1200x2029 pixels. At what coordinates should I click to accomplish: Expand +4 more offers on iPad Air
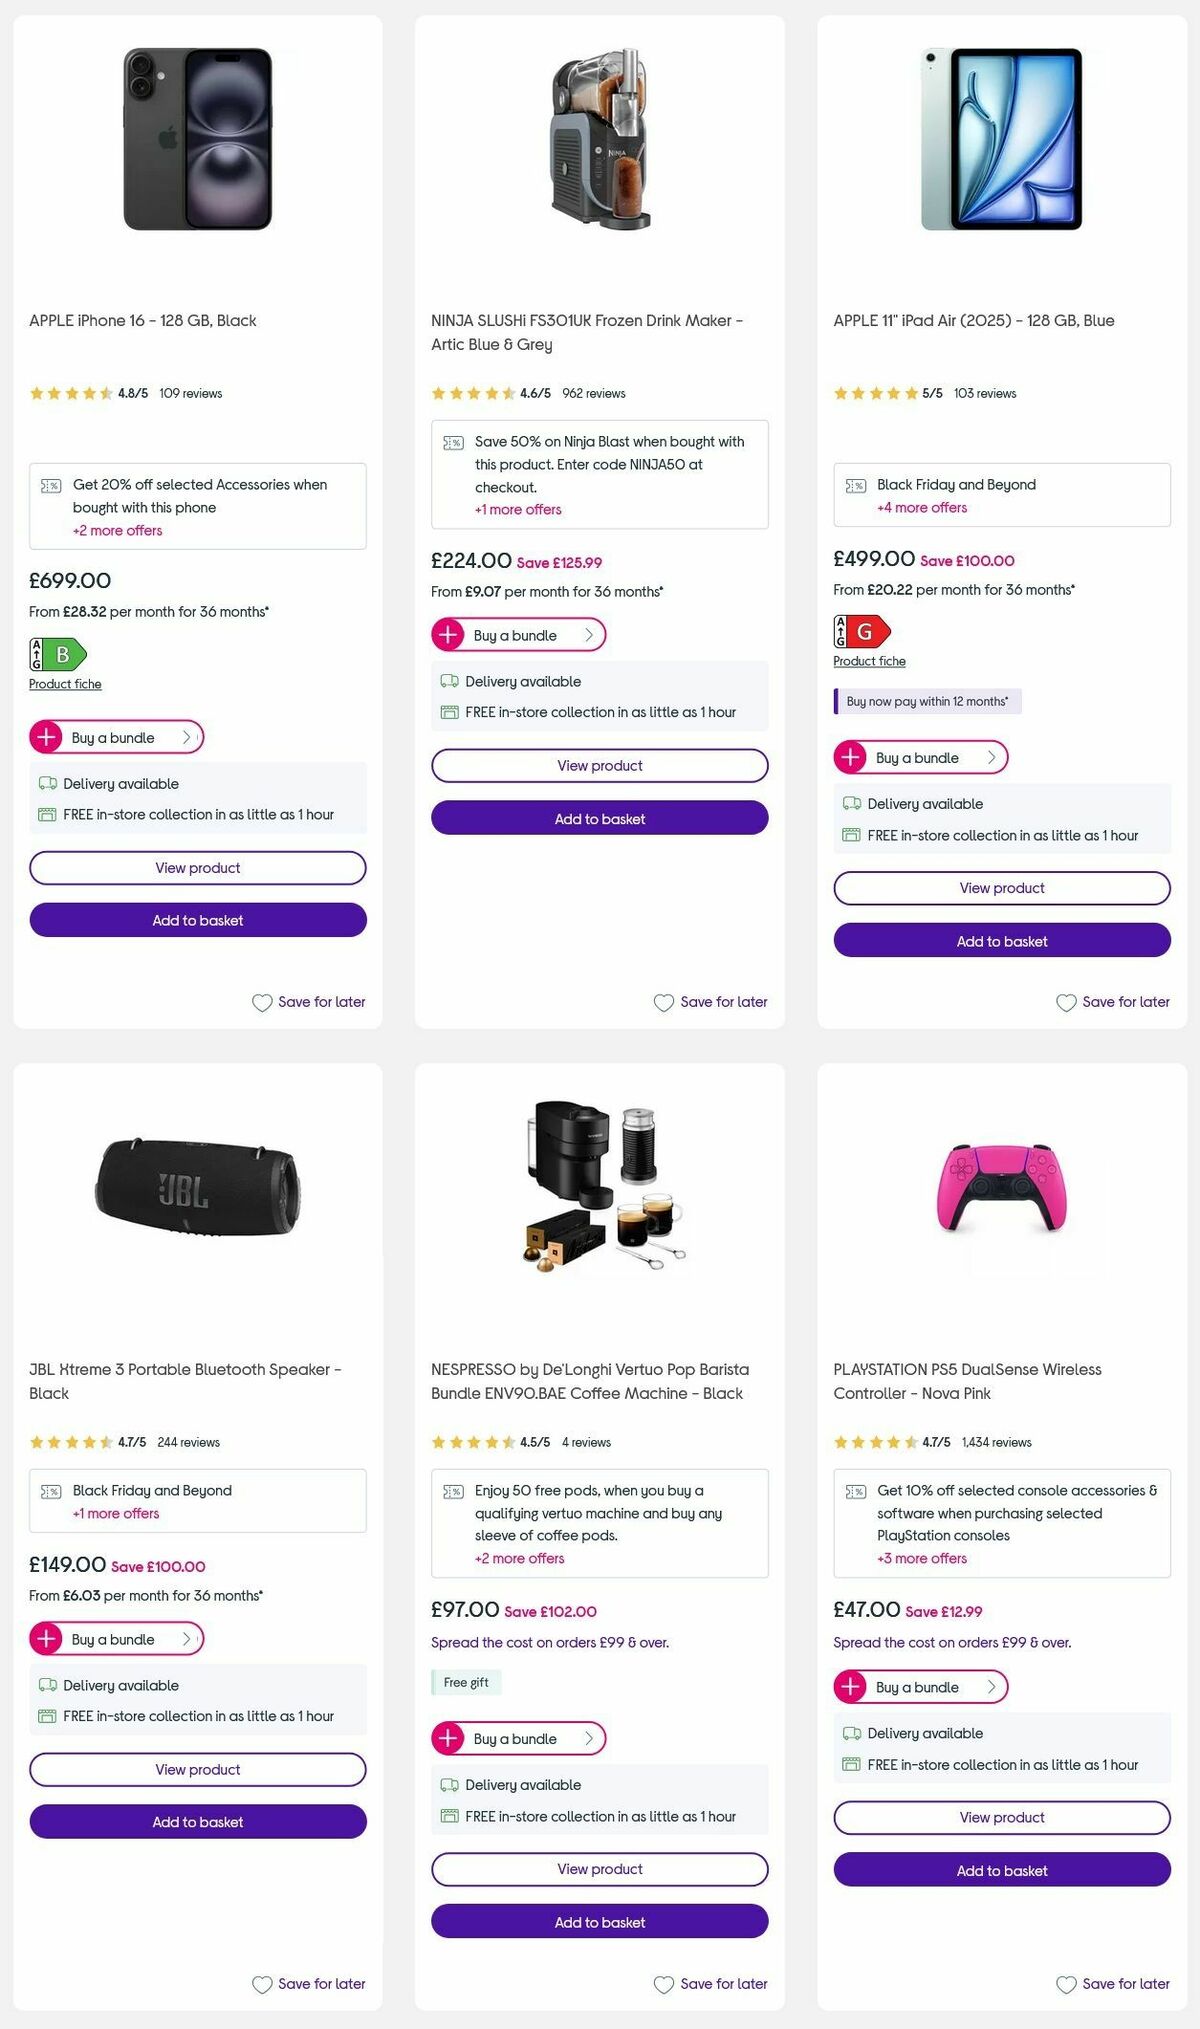pos(920,508)
